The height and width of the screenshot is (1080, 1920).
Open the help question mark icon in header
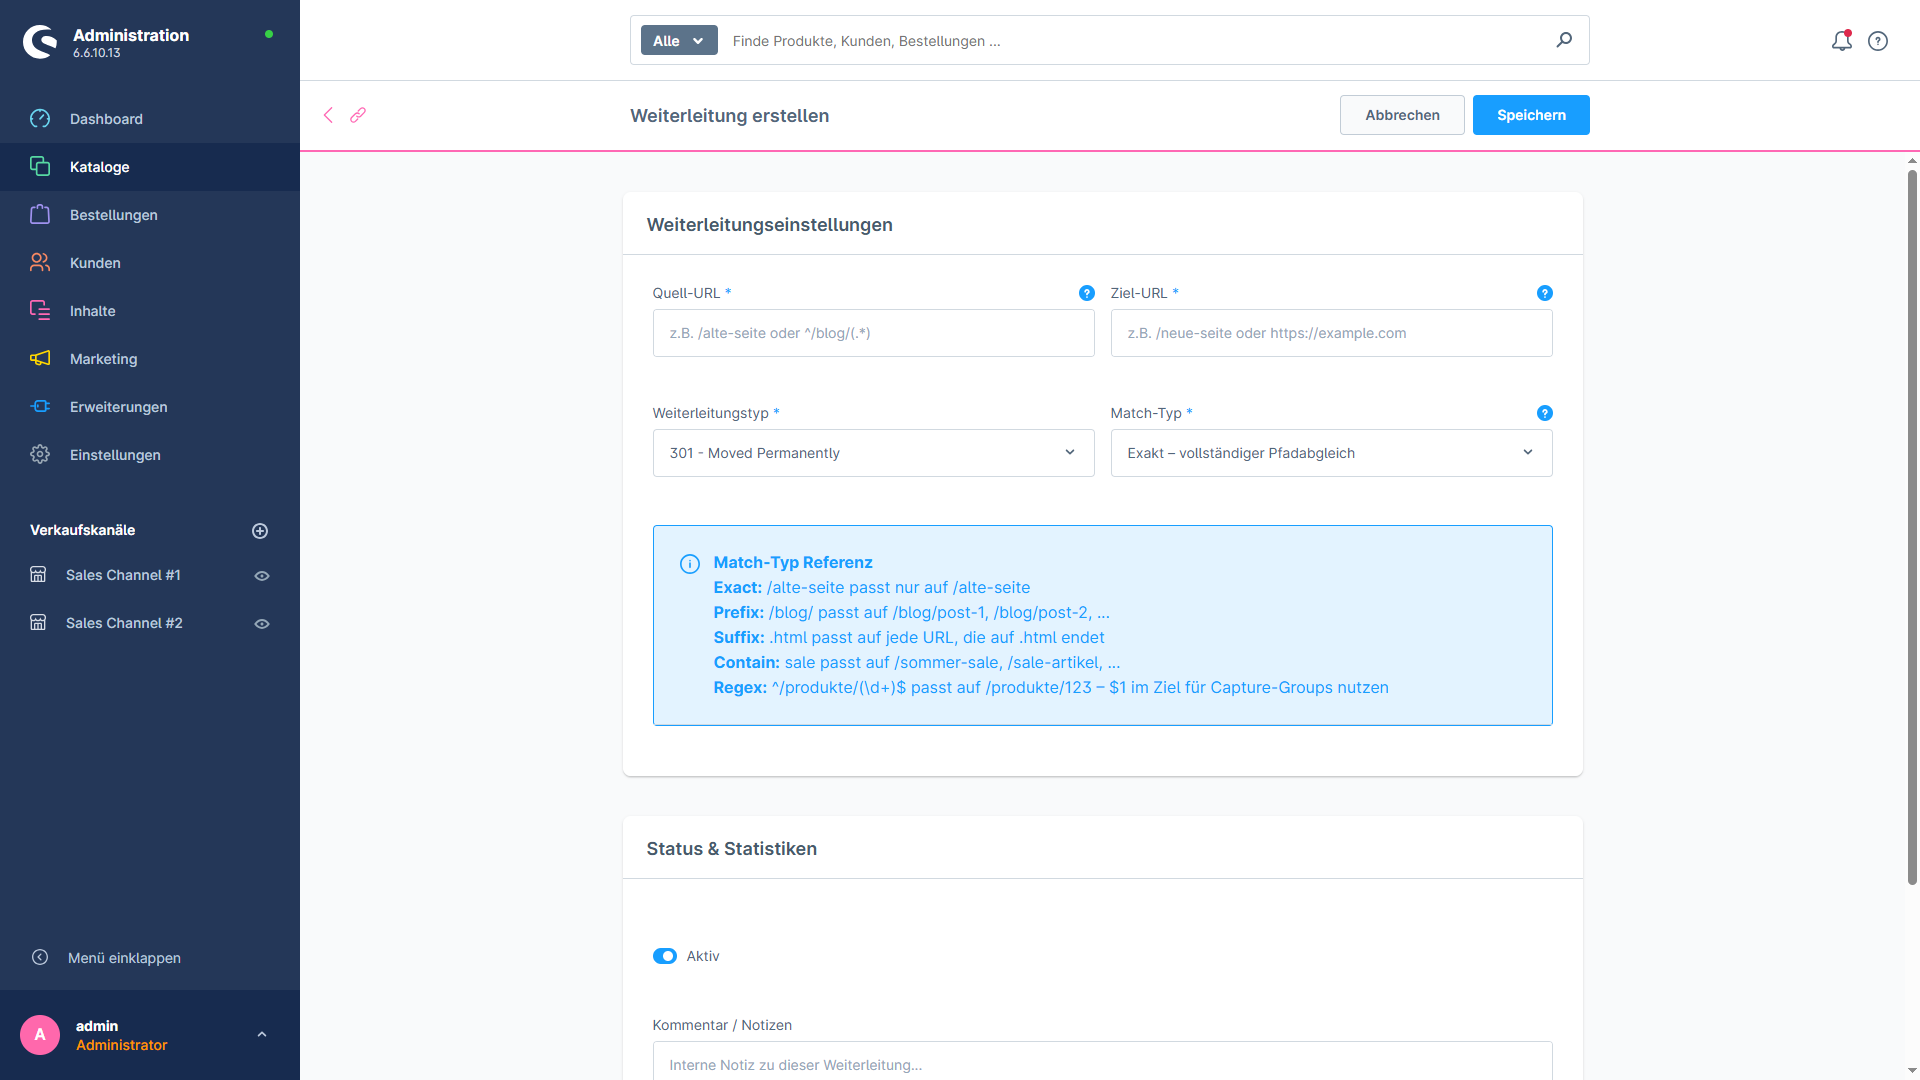1878,41
